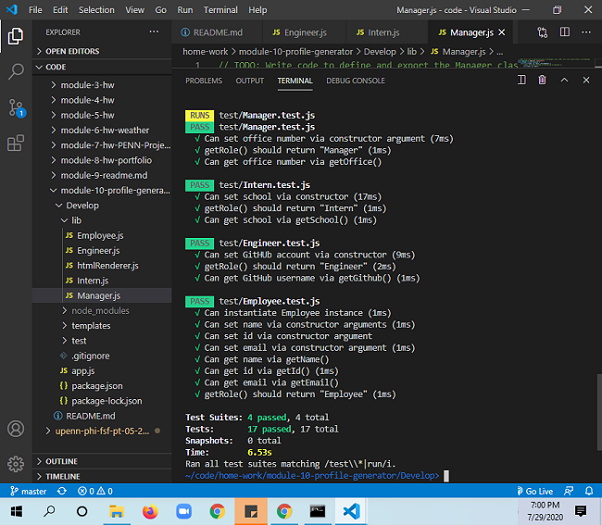This screenshot has height=525, width=602.
Task: Open the Manage gear icon
Action: pos(16,464)
